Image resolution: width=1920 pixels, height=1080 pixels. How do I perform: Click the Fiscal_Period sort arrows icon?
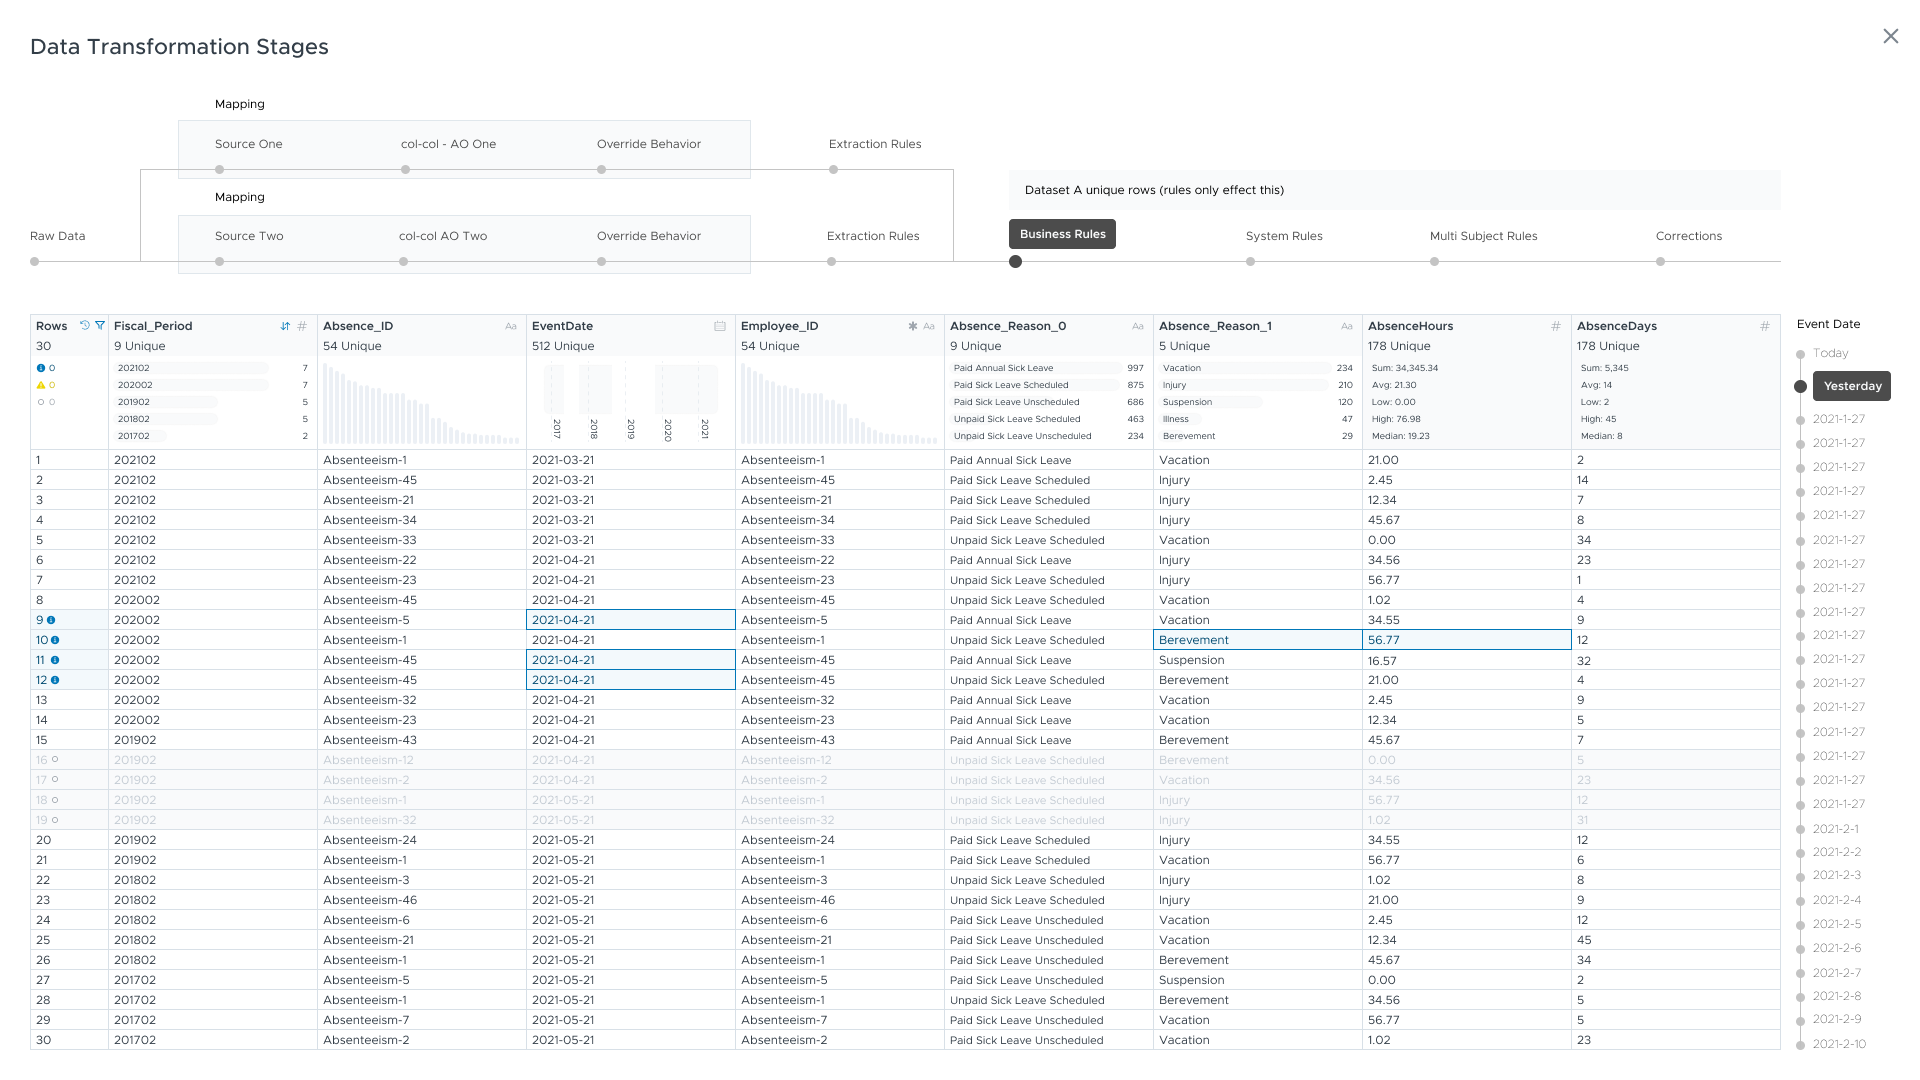click(285, 326)
